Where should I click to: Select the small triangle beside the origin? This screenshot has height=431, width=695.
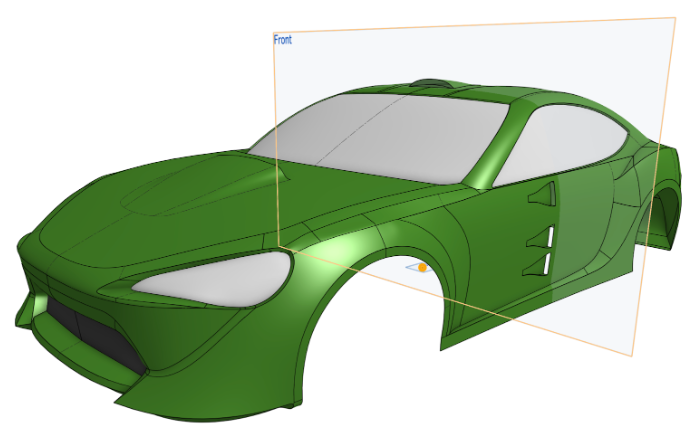click(411, 268)
